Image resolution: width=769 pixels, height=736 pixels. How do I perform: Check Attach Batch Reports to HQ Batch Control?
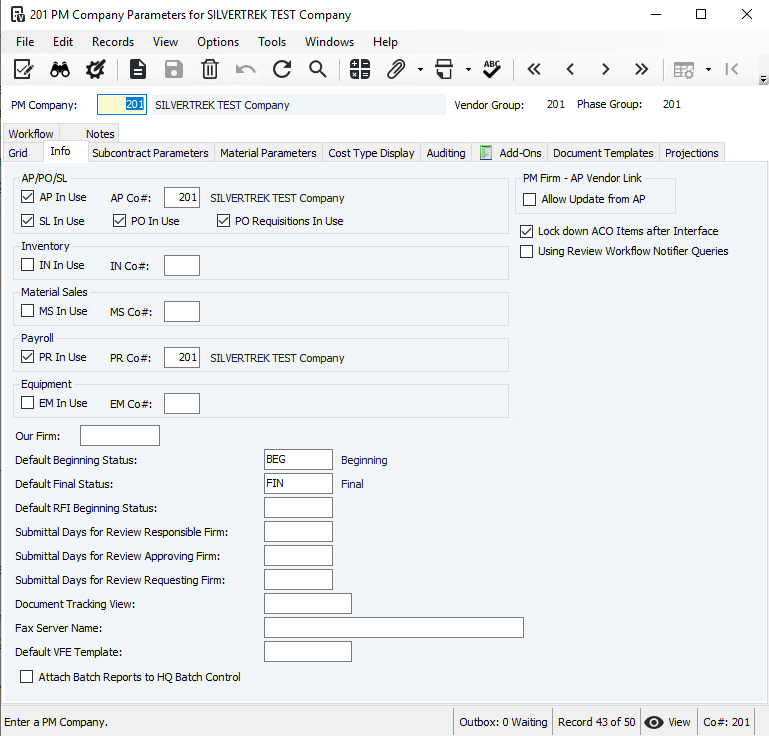coord(26,677)
